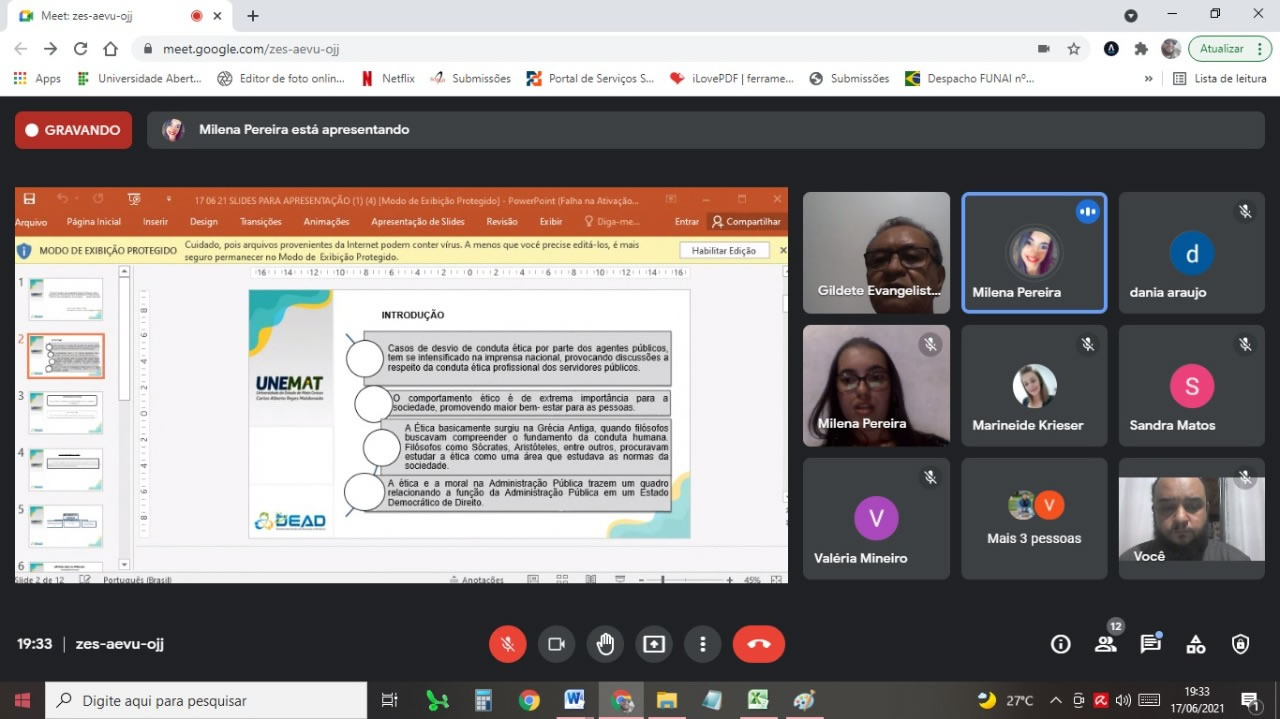Click the present screen icon

654,644
